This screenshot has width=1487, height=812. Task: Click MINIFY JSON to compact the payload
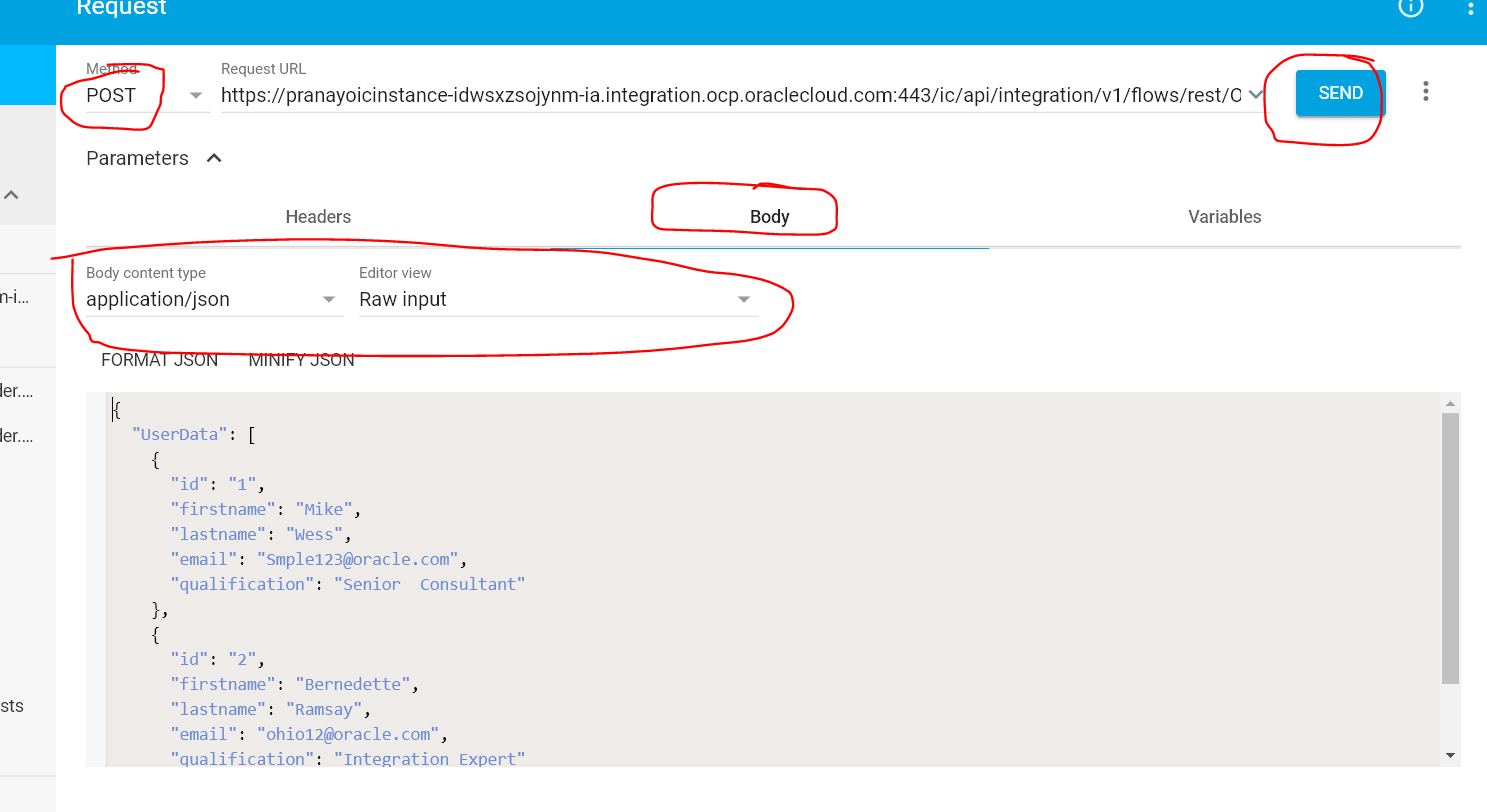(x=301, y=359)
